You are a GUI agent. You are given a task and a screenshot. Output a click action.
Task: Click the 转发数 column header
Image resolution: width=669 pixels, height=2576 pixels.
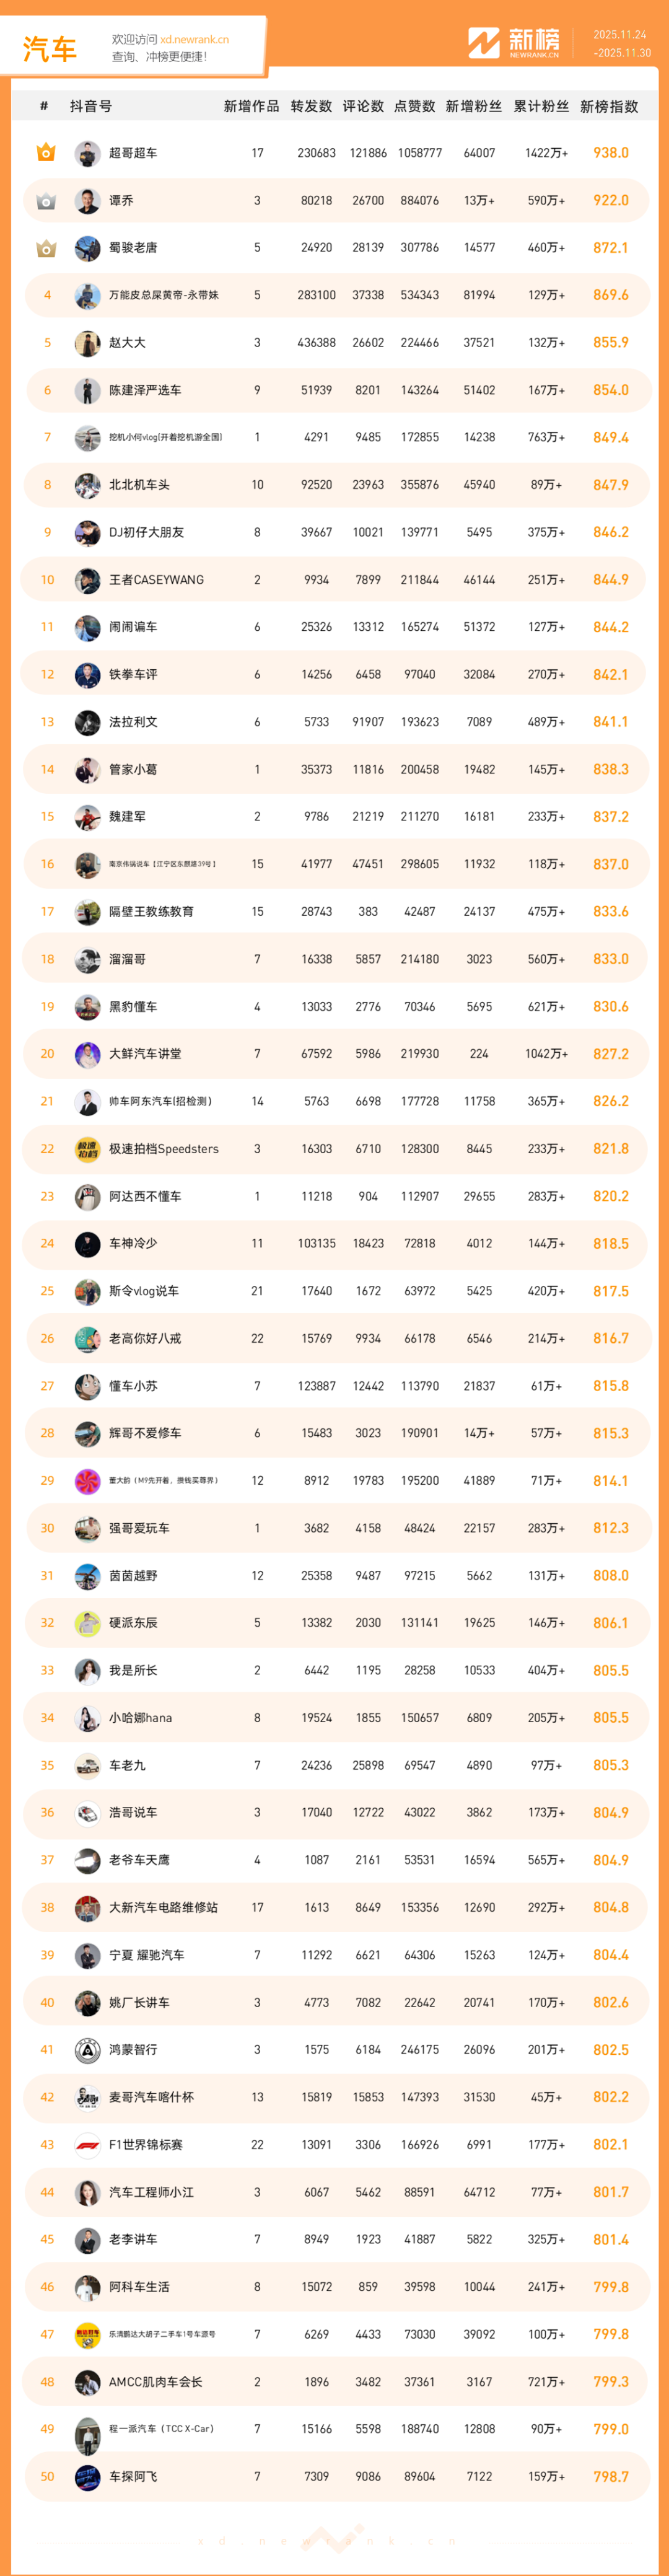[x=311, y=107]
